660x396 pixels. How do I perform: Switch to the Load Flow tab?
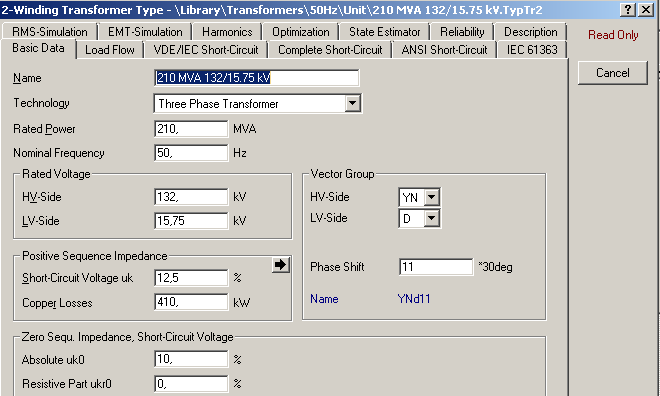110,50
